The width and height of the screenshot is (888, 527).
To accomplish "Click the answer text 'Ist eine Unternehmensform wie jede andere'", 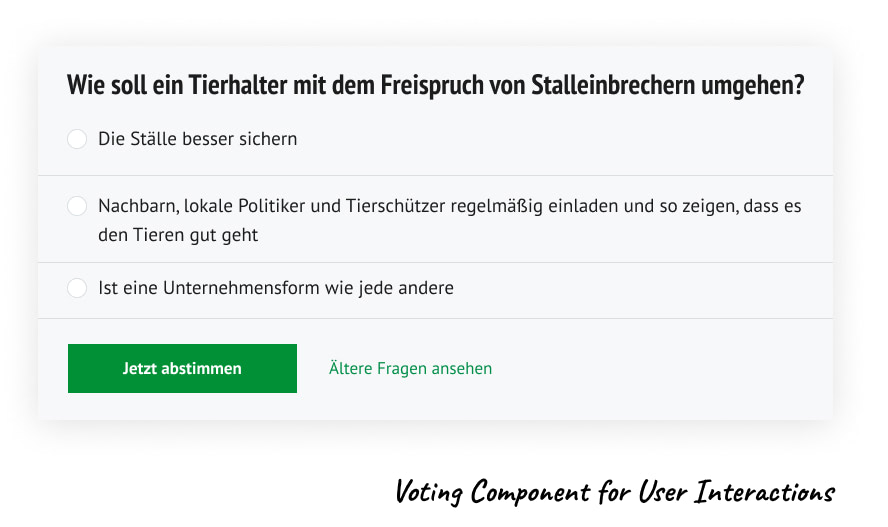I will click(275, 288).
